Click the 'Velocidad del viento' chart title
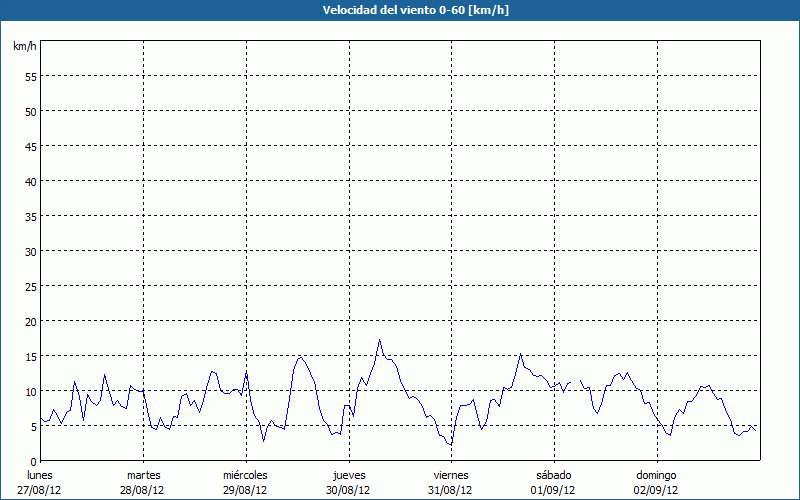Screen dimensions: 800x500 click(x=400, y=10)
